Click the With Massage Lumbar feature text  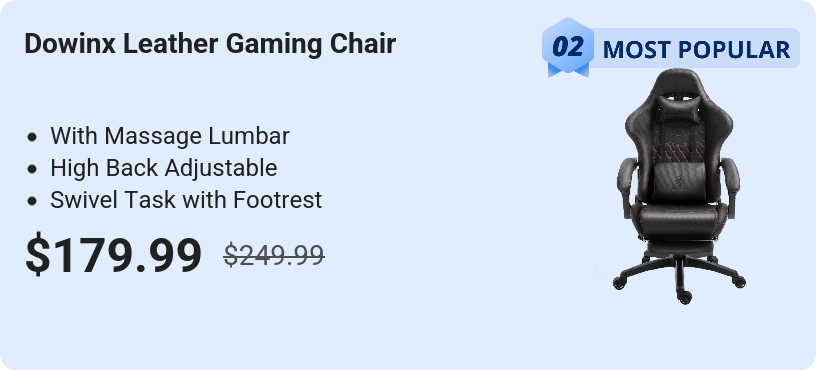[170, 136]
